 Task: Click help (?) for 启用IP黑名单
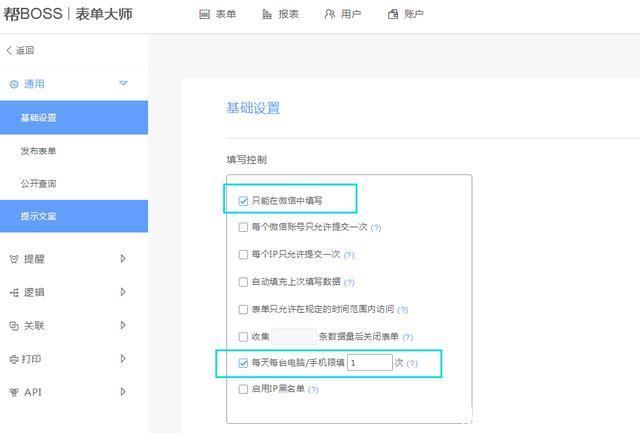tap(313, 389)
